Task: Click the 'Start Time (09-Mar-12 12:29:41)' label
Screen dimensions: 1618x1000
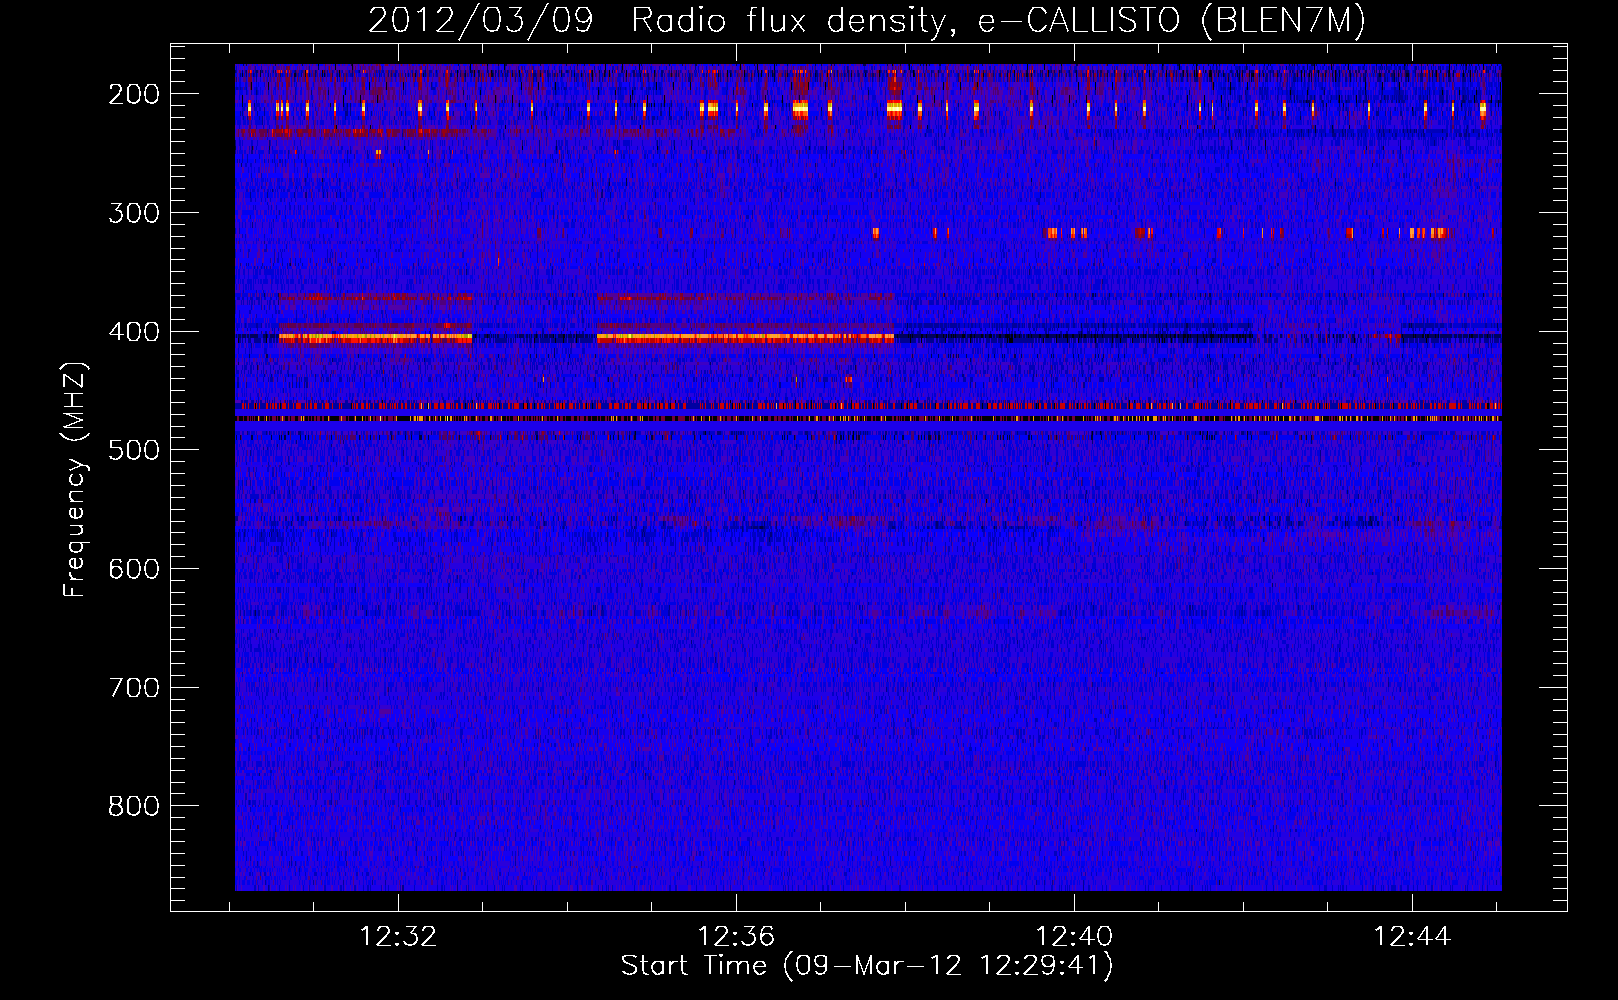Action: point(867,966)
